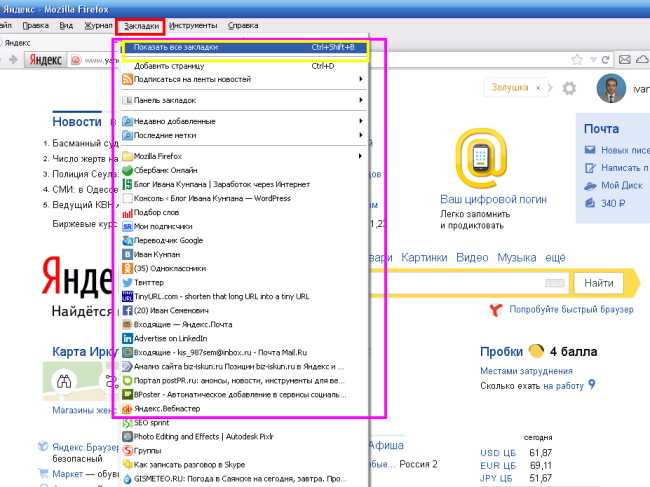Open Входящие inbox.ru Почта Mail.Ru bookmark
Screen dimensions: 650x487
click(244, 353)
